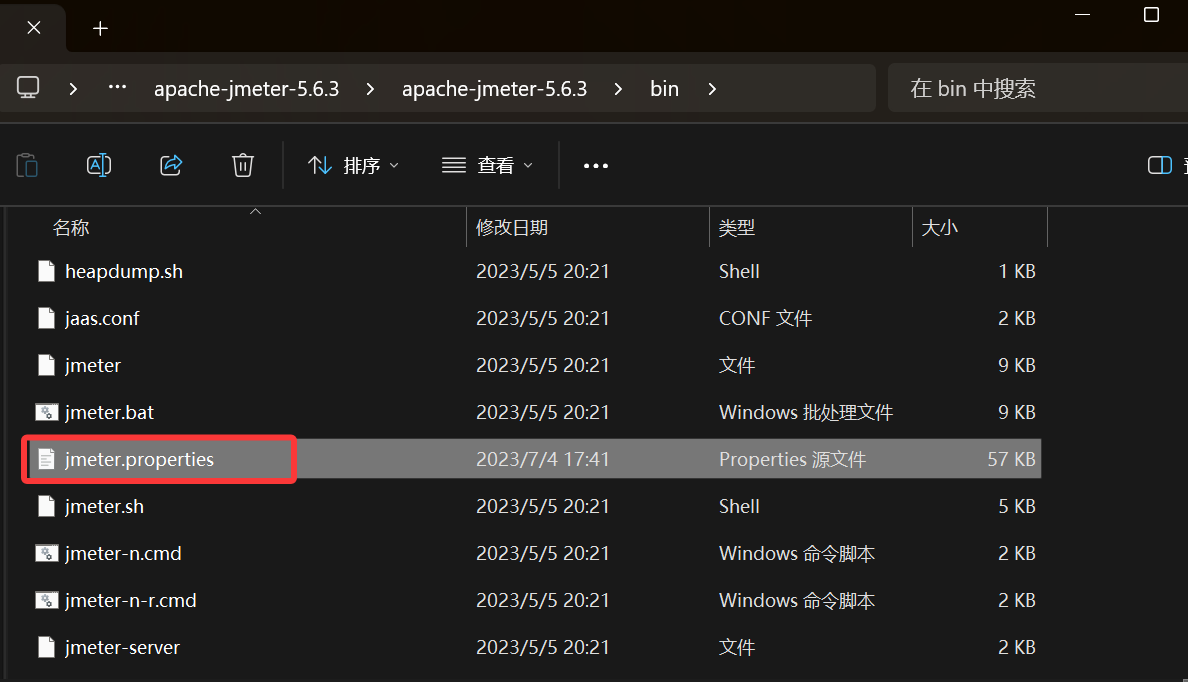Go to second apache-jmeter-5.6.3 breadcrumb
The height and width of the screenshot is (682, 1188).
[x=494, y=89]
